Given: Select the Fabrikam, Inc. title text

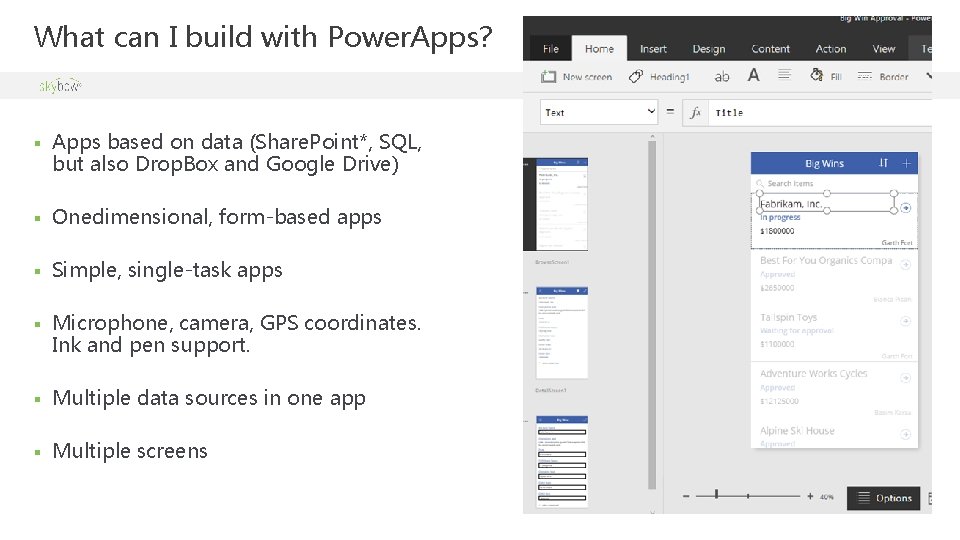Looking at the screenshot, I should pos(790,204).
